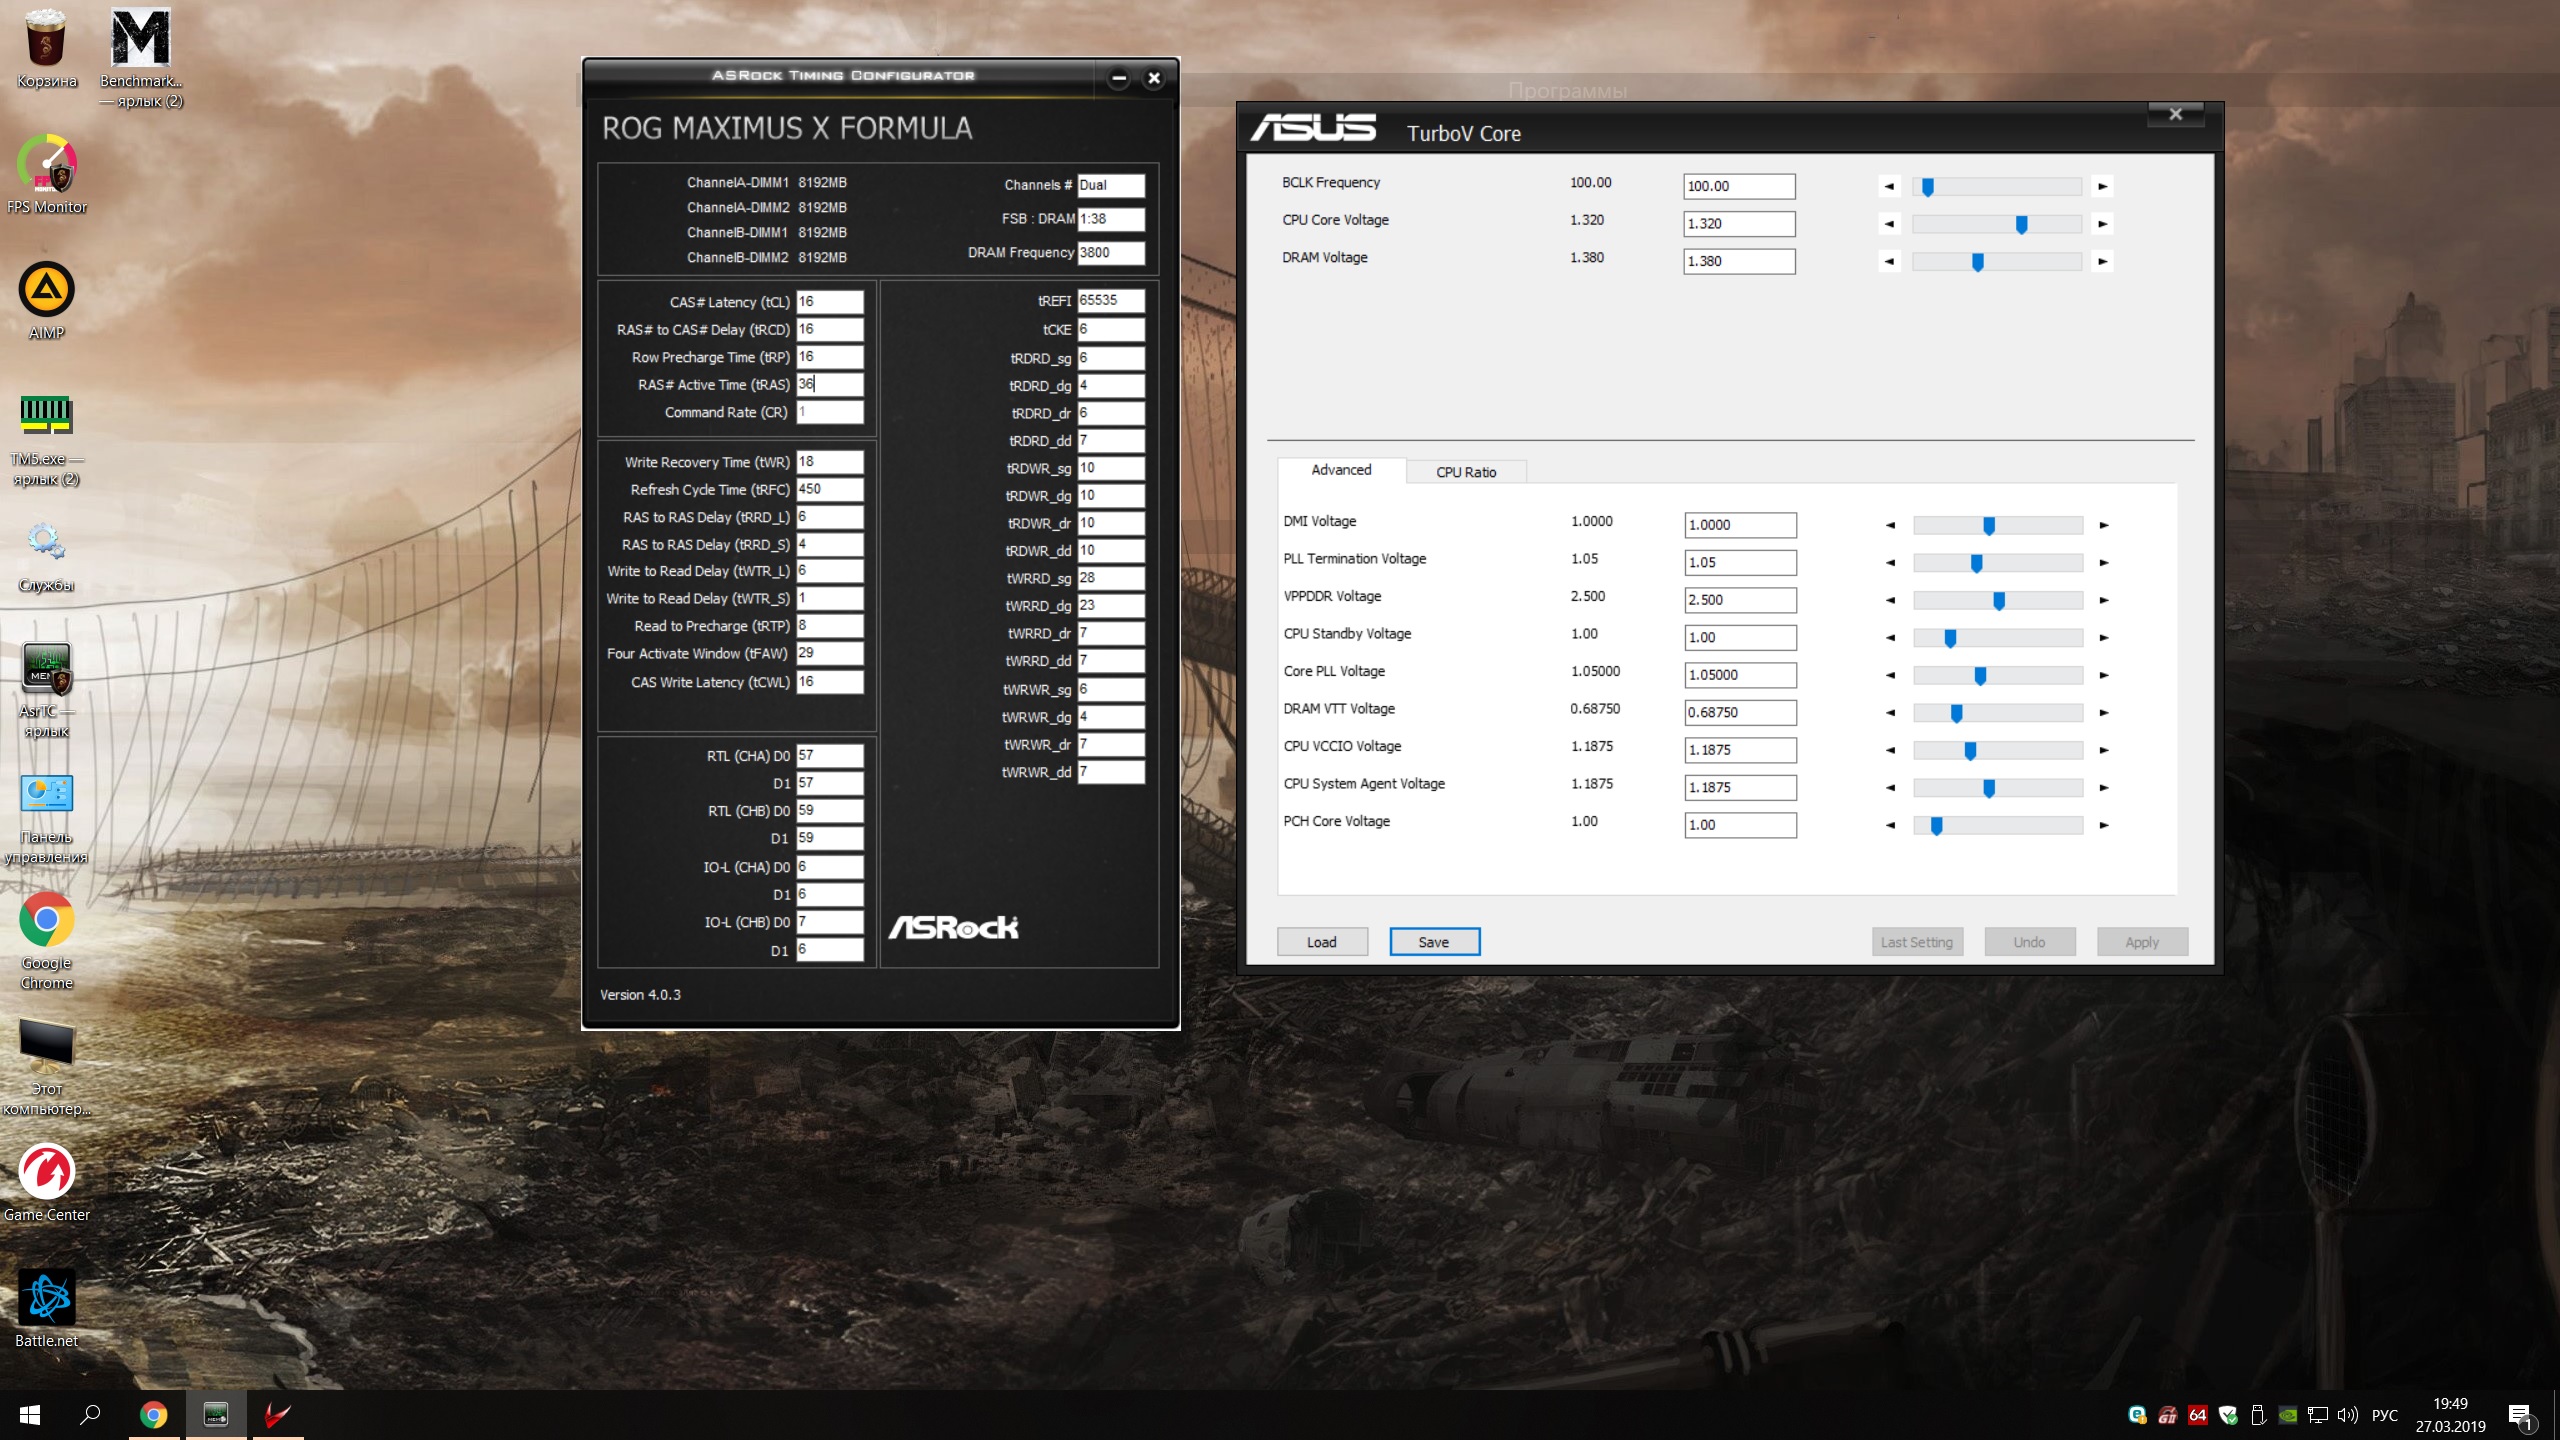Launch the FPS Monitor desktop icon

pos(46,165)
